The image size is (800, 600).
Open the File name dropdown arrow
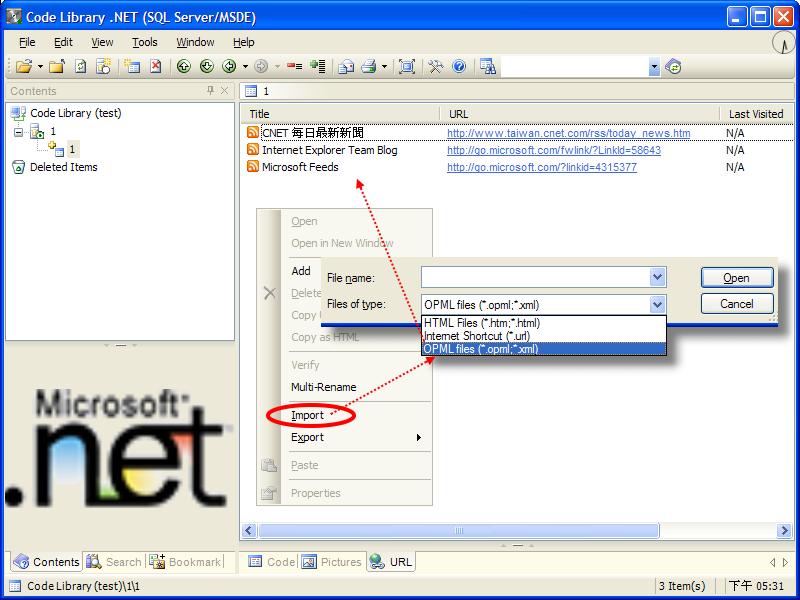pyautogui.click(x=657, y=278)
